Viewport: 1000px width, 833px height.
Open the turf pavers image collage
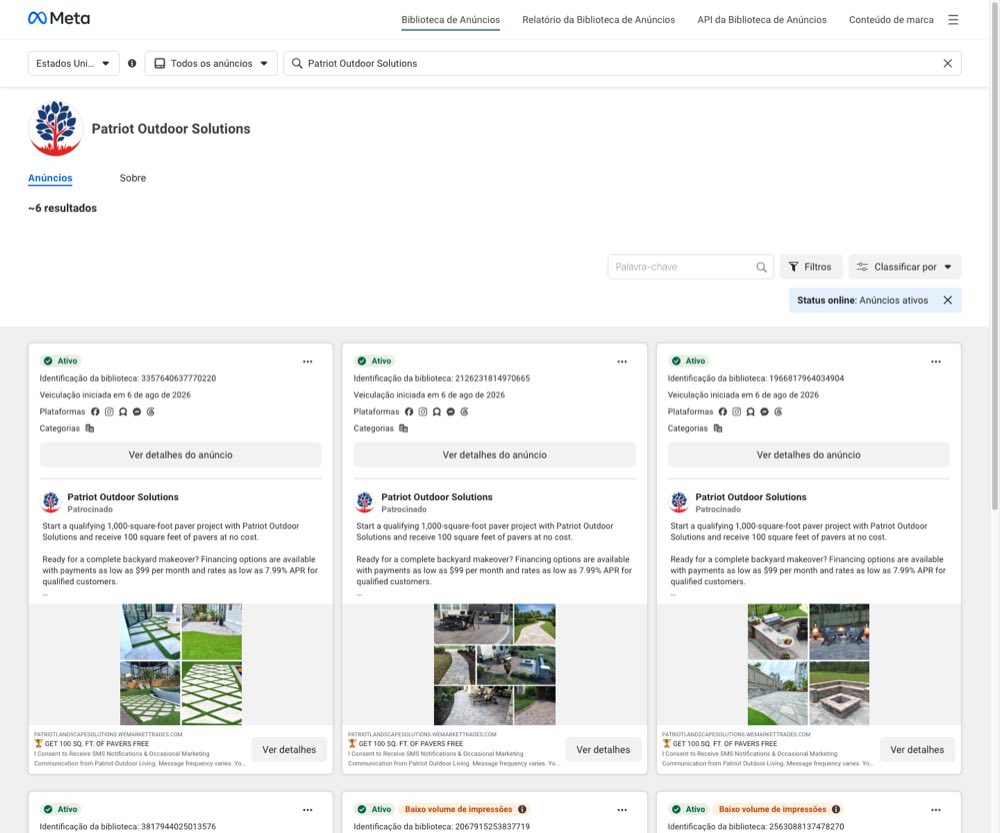click(x=181, y=665)
